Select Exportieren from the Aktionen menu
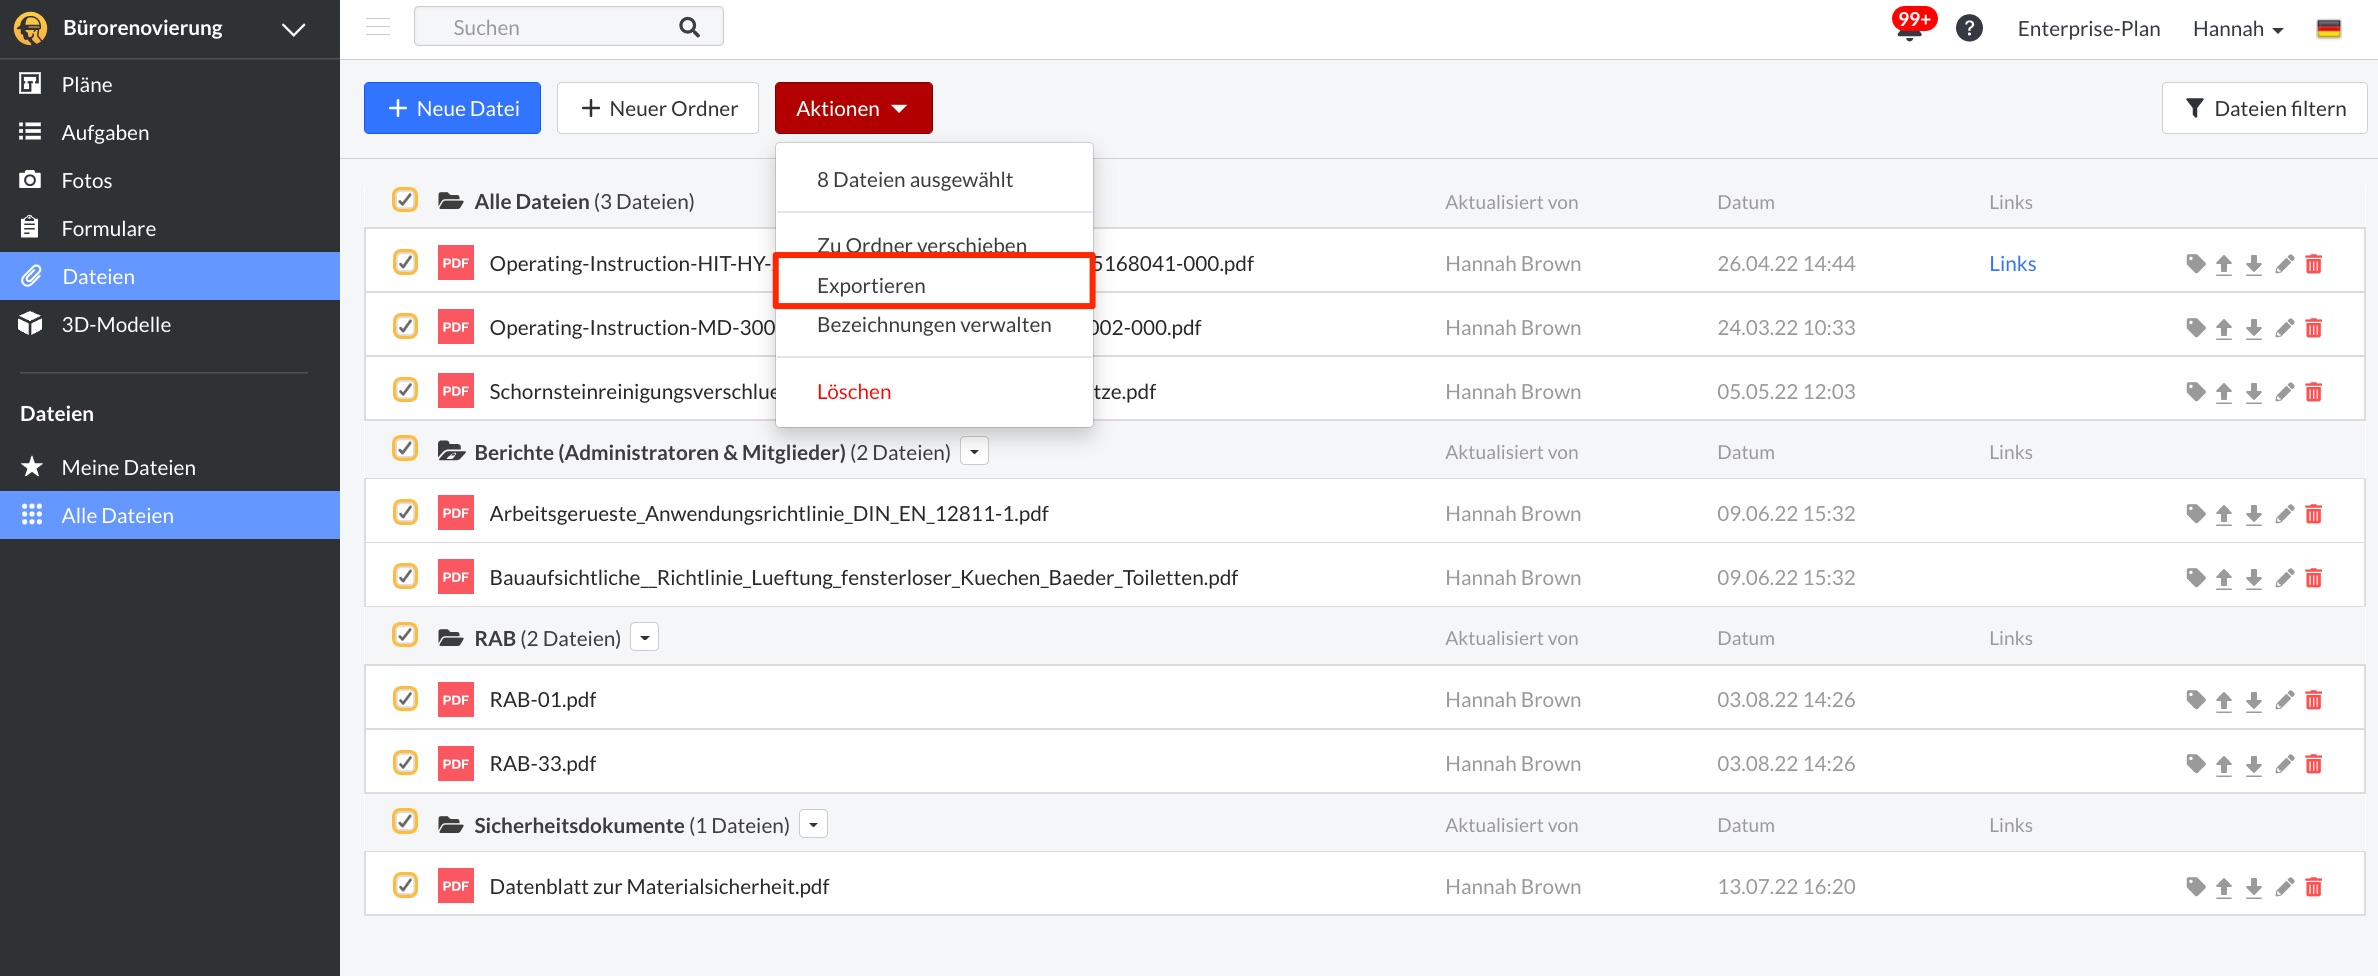Image resolution: width=2378 pixels, height=976 pixels. (871, 286)
